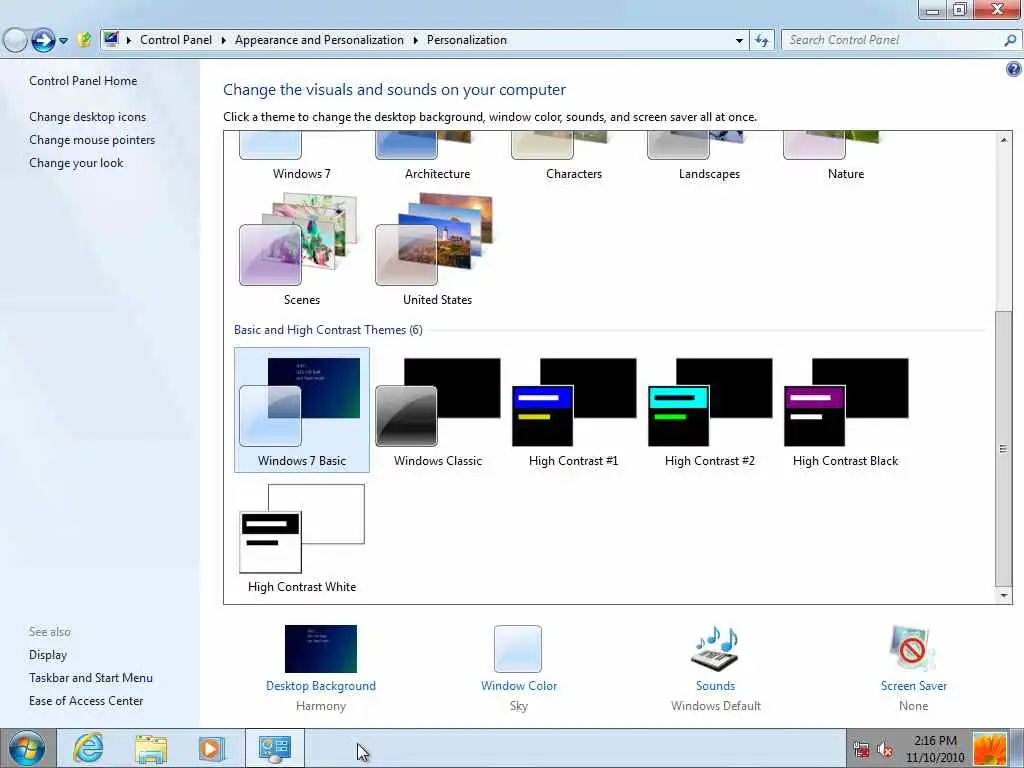
Task: Open Change mouse pointers
Action: pyautogui.click(x=92, y=140)
